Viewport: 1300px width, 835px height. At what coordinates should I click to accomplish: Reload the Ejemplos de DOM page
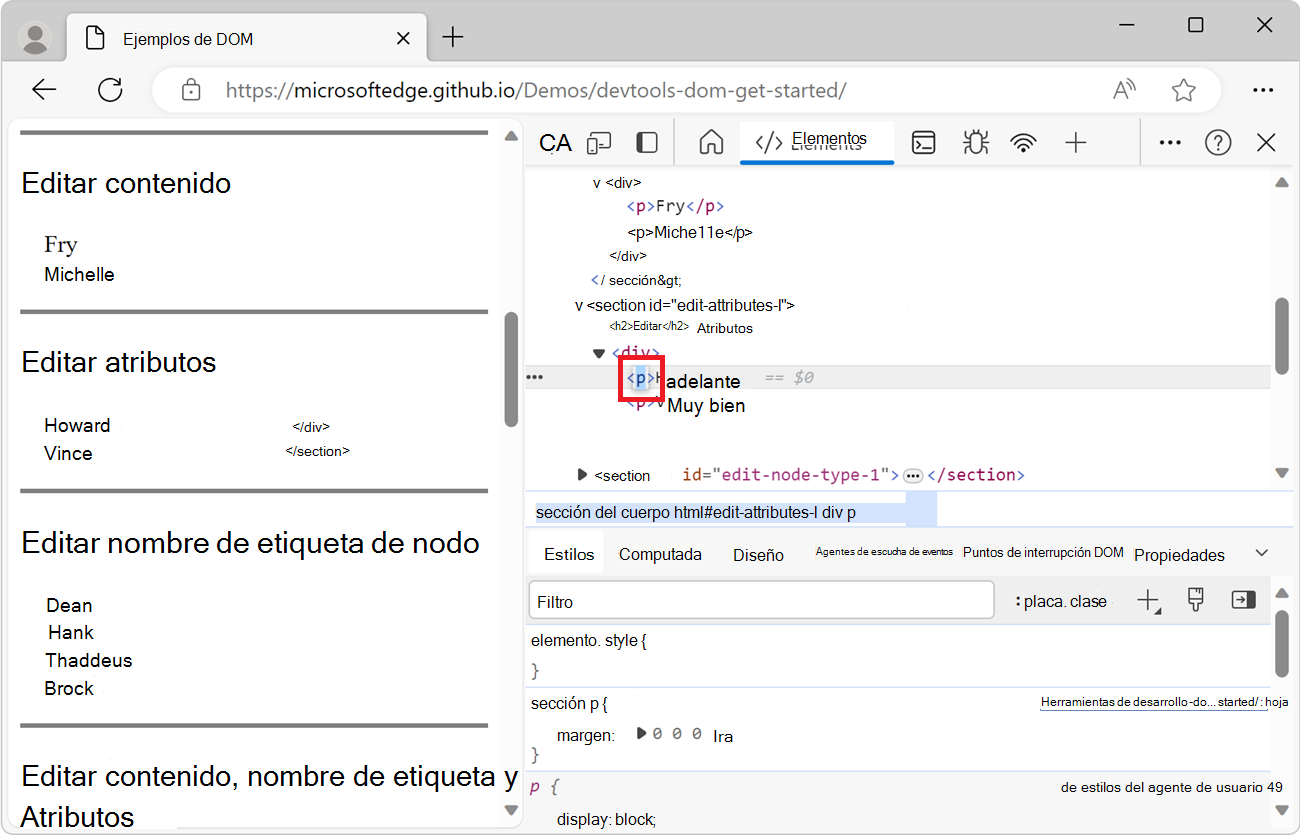[x=110, y=89]
